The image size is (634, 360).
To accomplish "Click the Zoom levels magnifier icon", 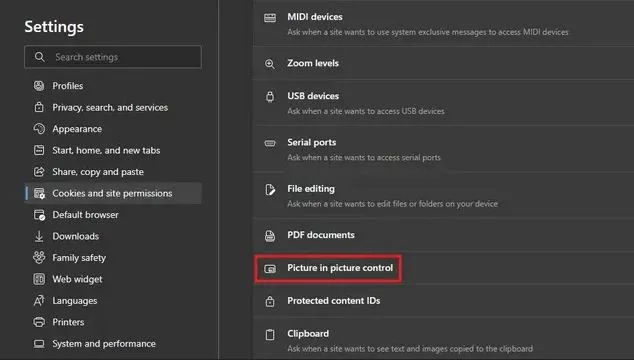I will pos(270,64).
